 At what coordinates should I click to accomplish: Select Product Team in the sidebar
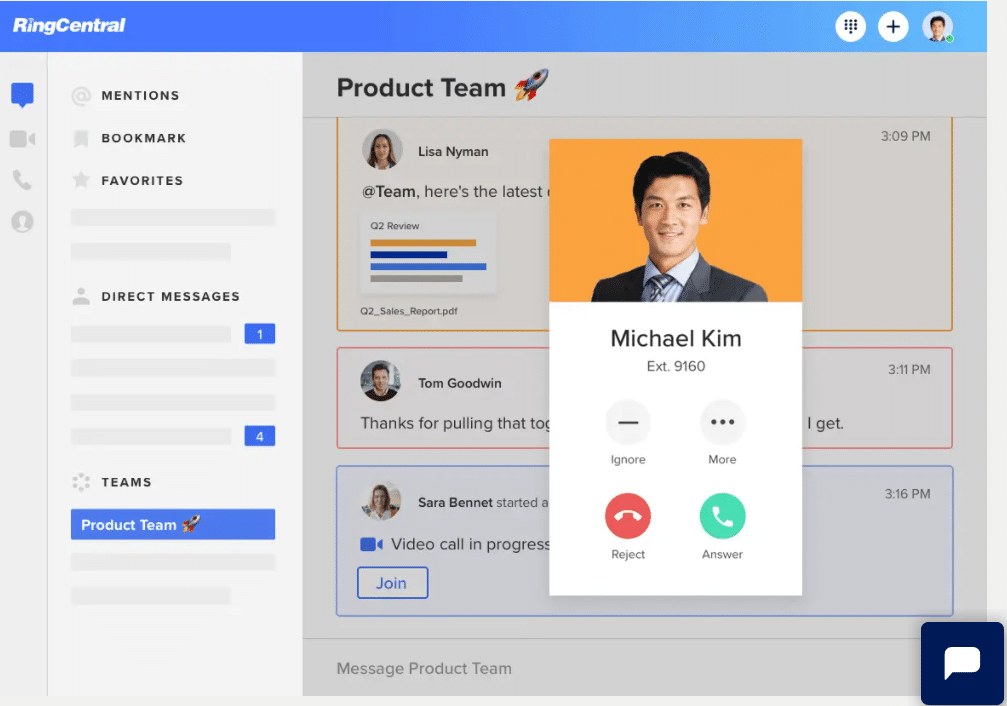(172, 525)
